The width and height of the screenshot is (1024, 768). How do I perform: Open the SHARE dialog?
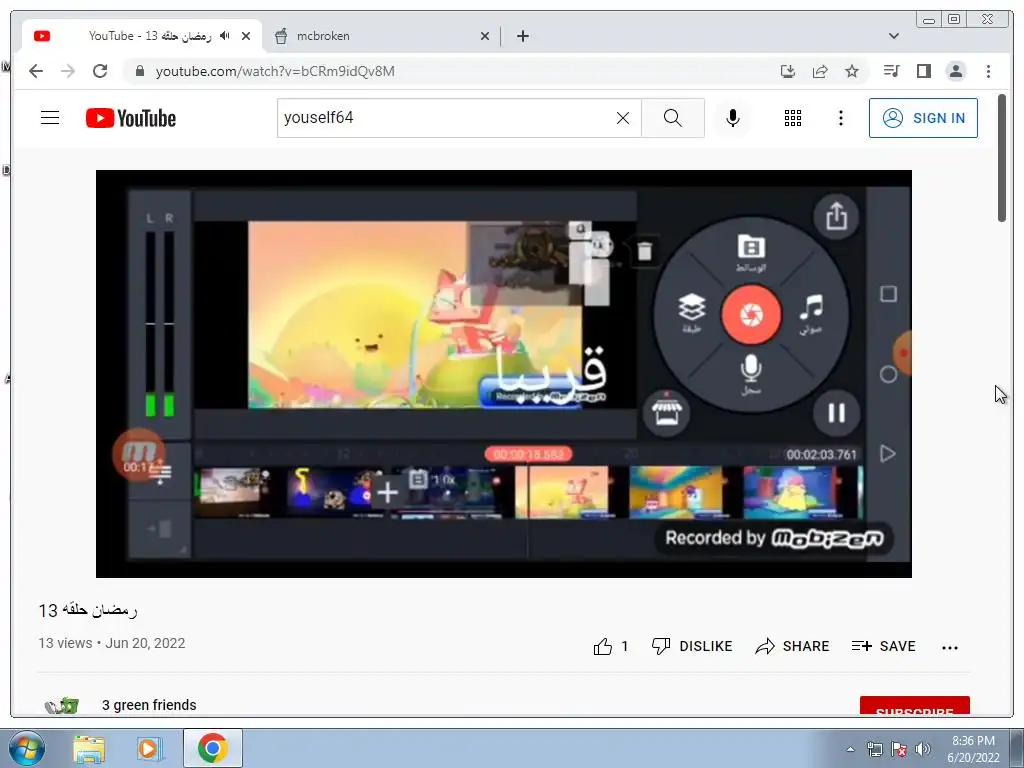[792, 647]
